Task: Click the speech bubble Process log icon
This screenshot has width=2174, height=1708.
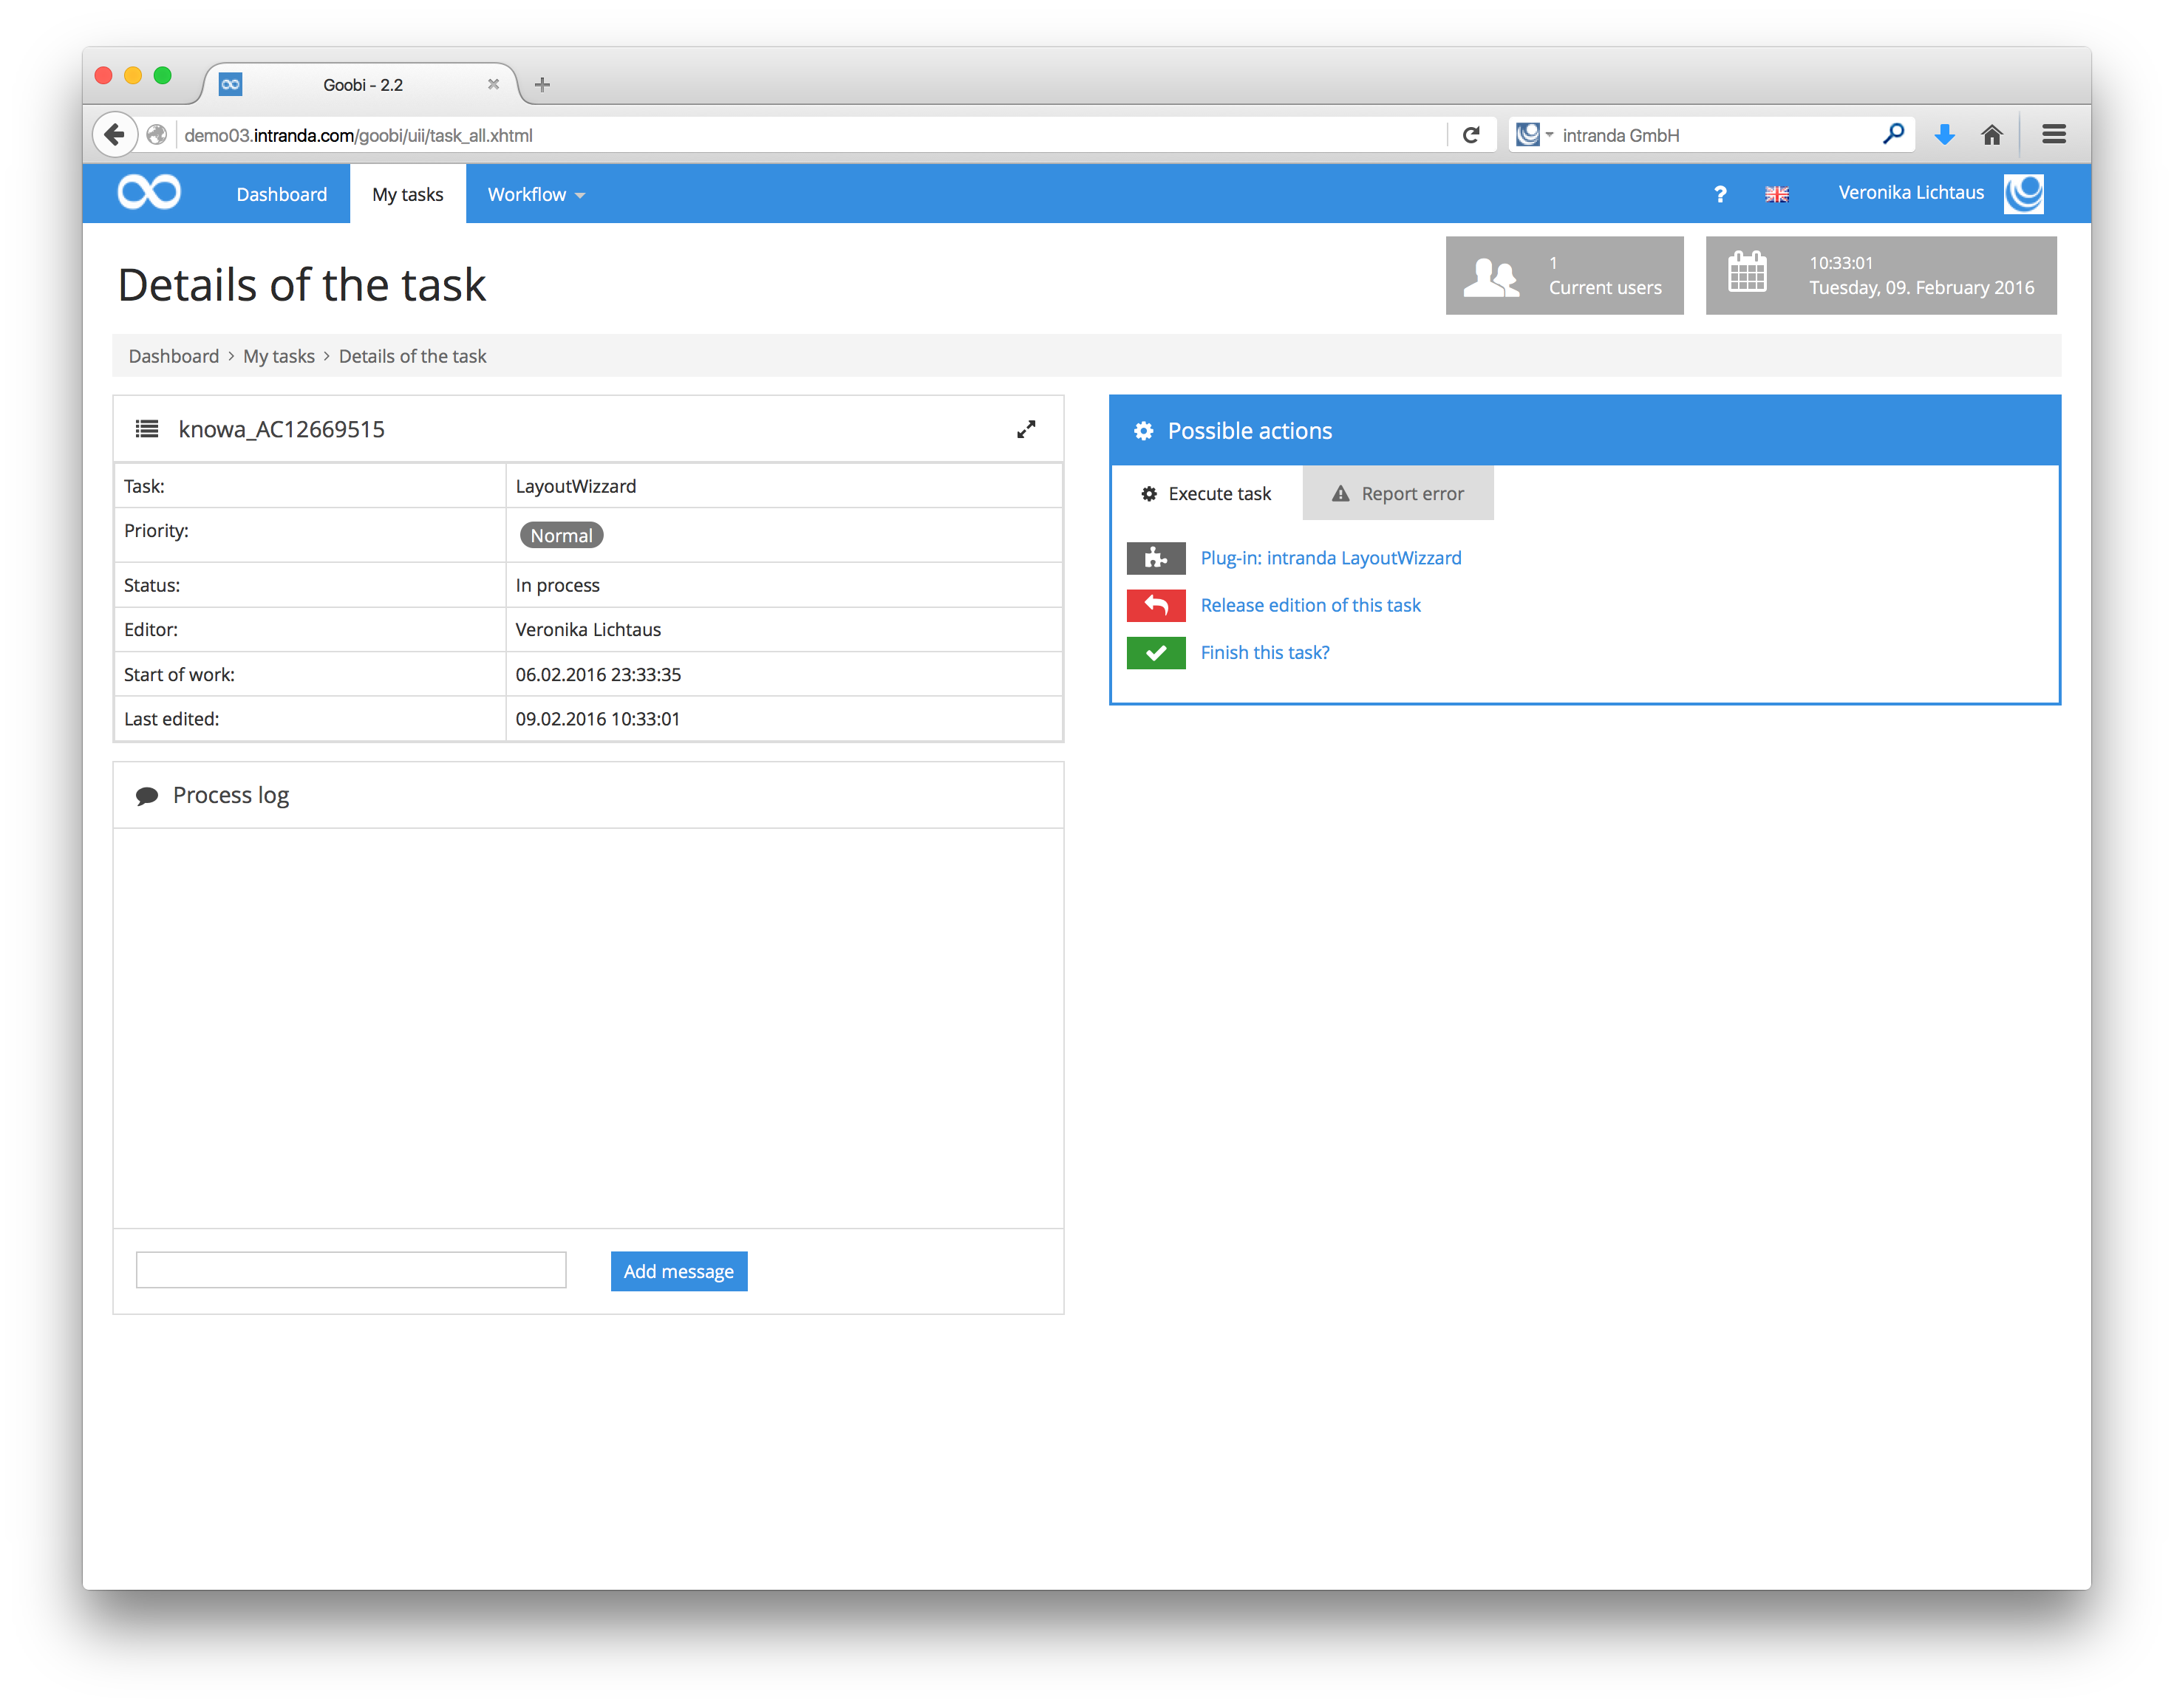Action: click(147, 796)
